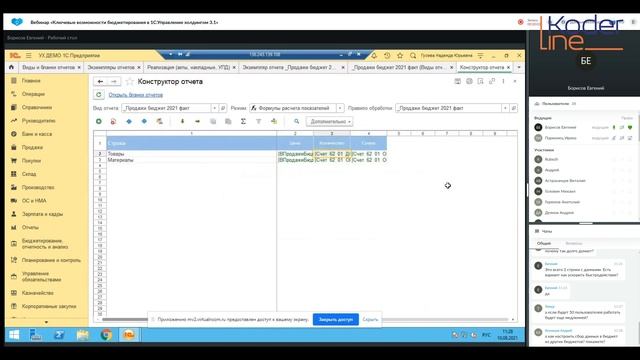The width and height of the screenshot is (640, 360).
Task: Click the paste icon in toolbar
Action: 228,121
